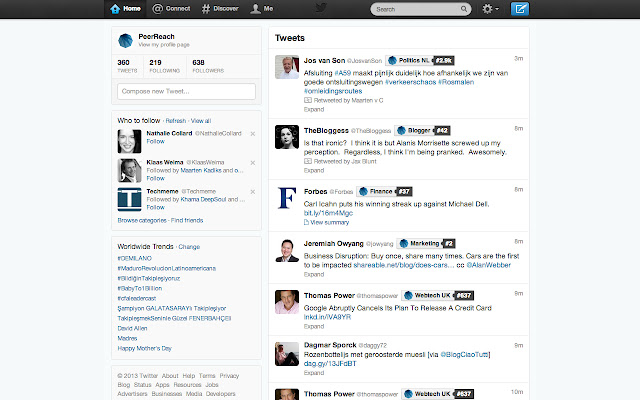Open #MaduroRevolucionLatinoamericana trend

tap(167, 269)
